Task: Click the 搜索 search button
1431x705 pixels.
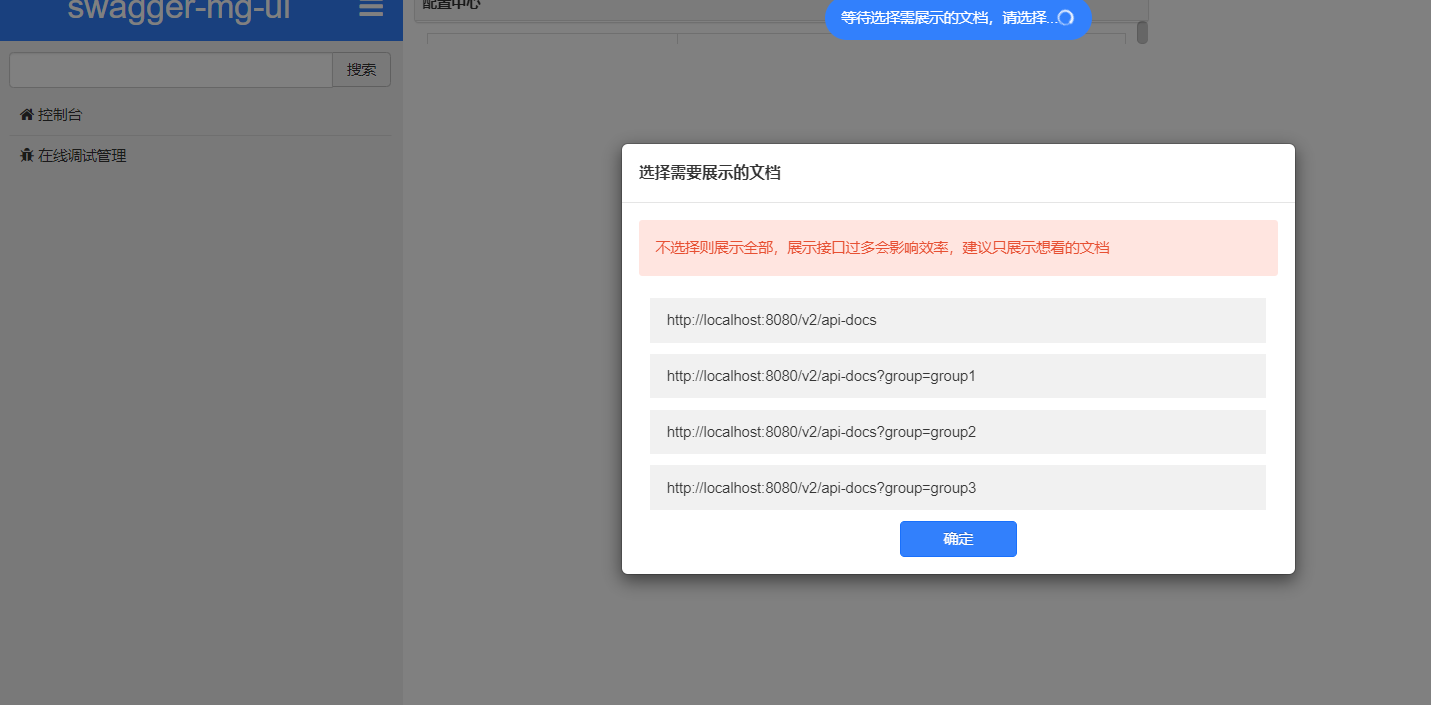Action: click(x=361, y=69)
